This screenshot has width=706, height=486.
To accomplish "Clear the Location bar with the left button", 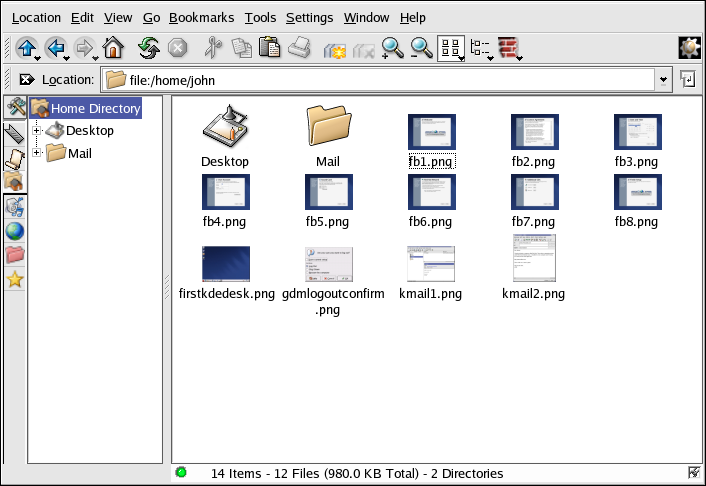I will (27, 80).
